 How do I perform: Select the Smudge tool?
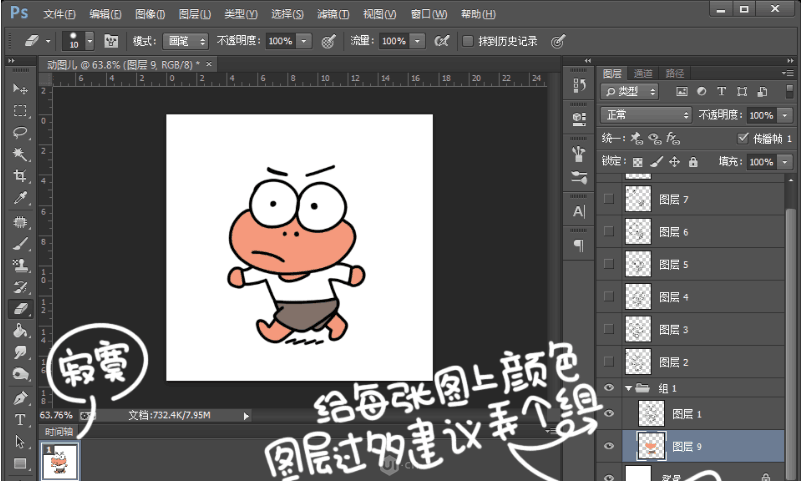20,352
